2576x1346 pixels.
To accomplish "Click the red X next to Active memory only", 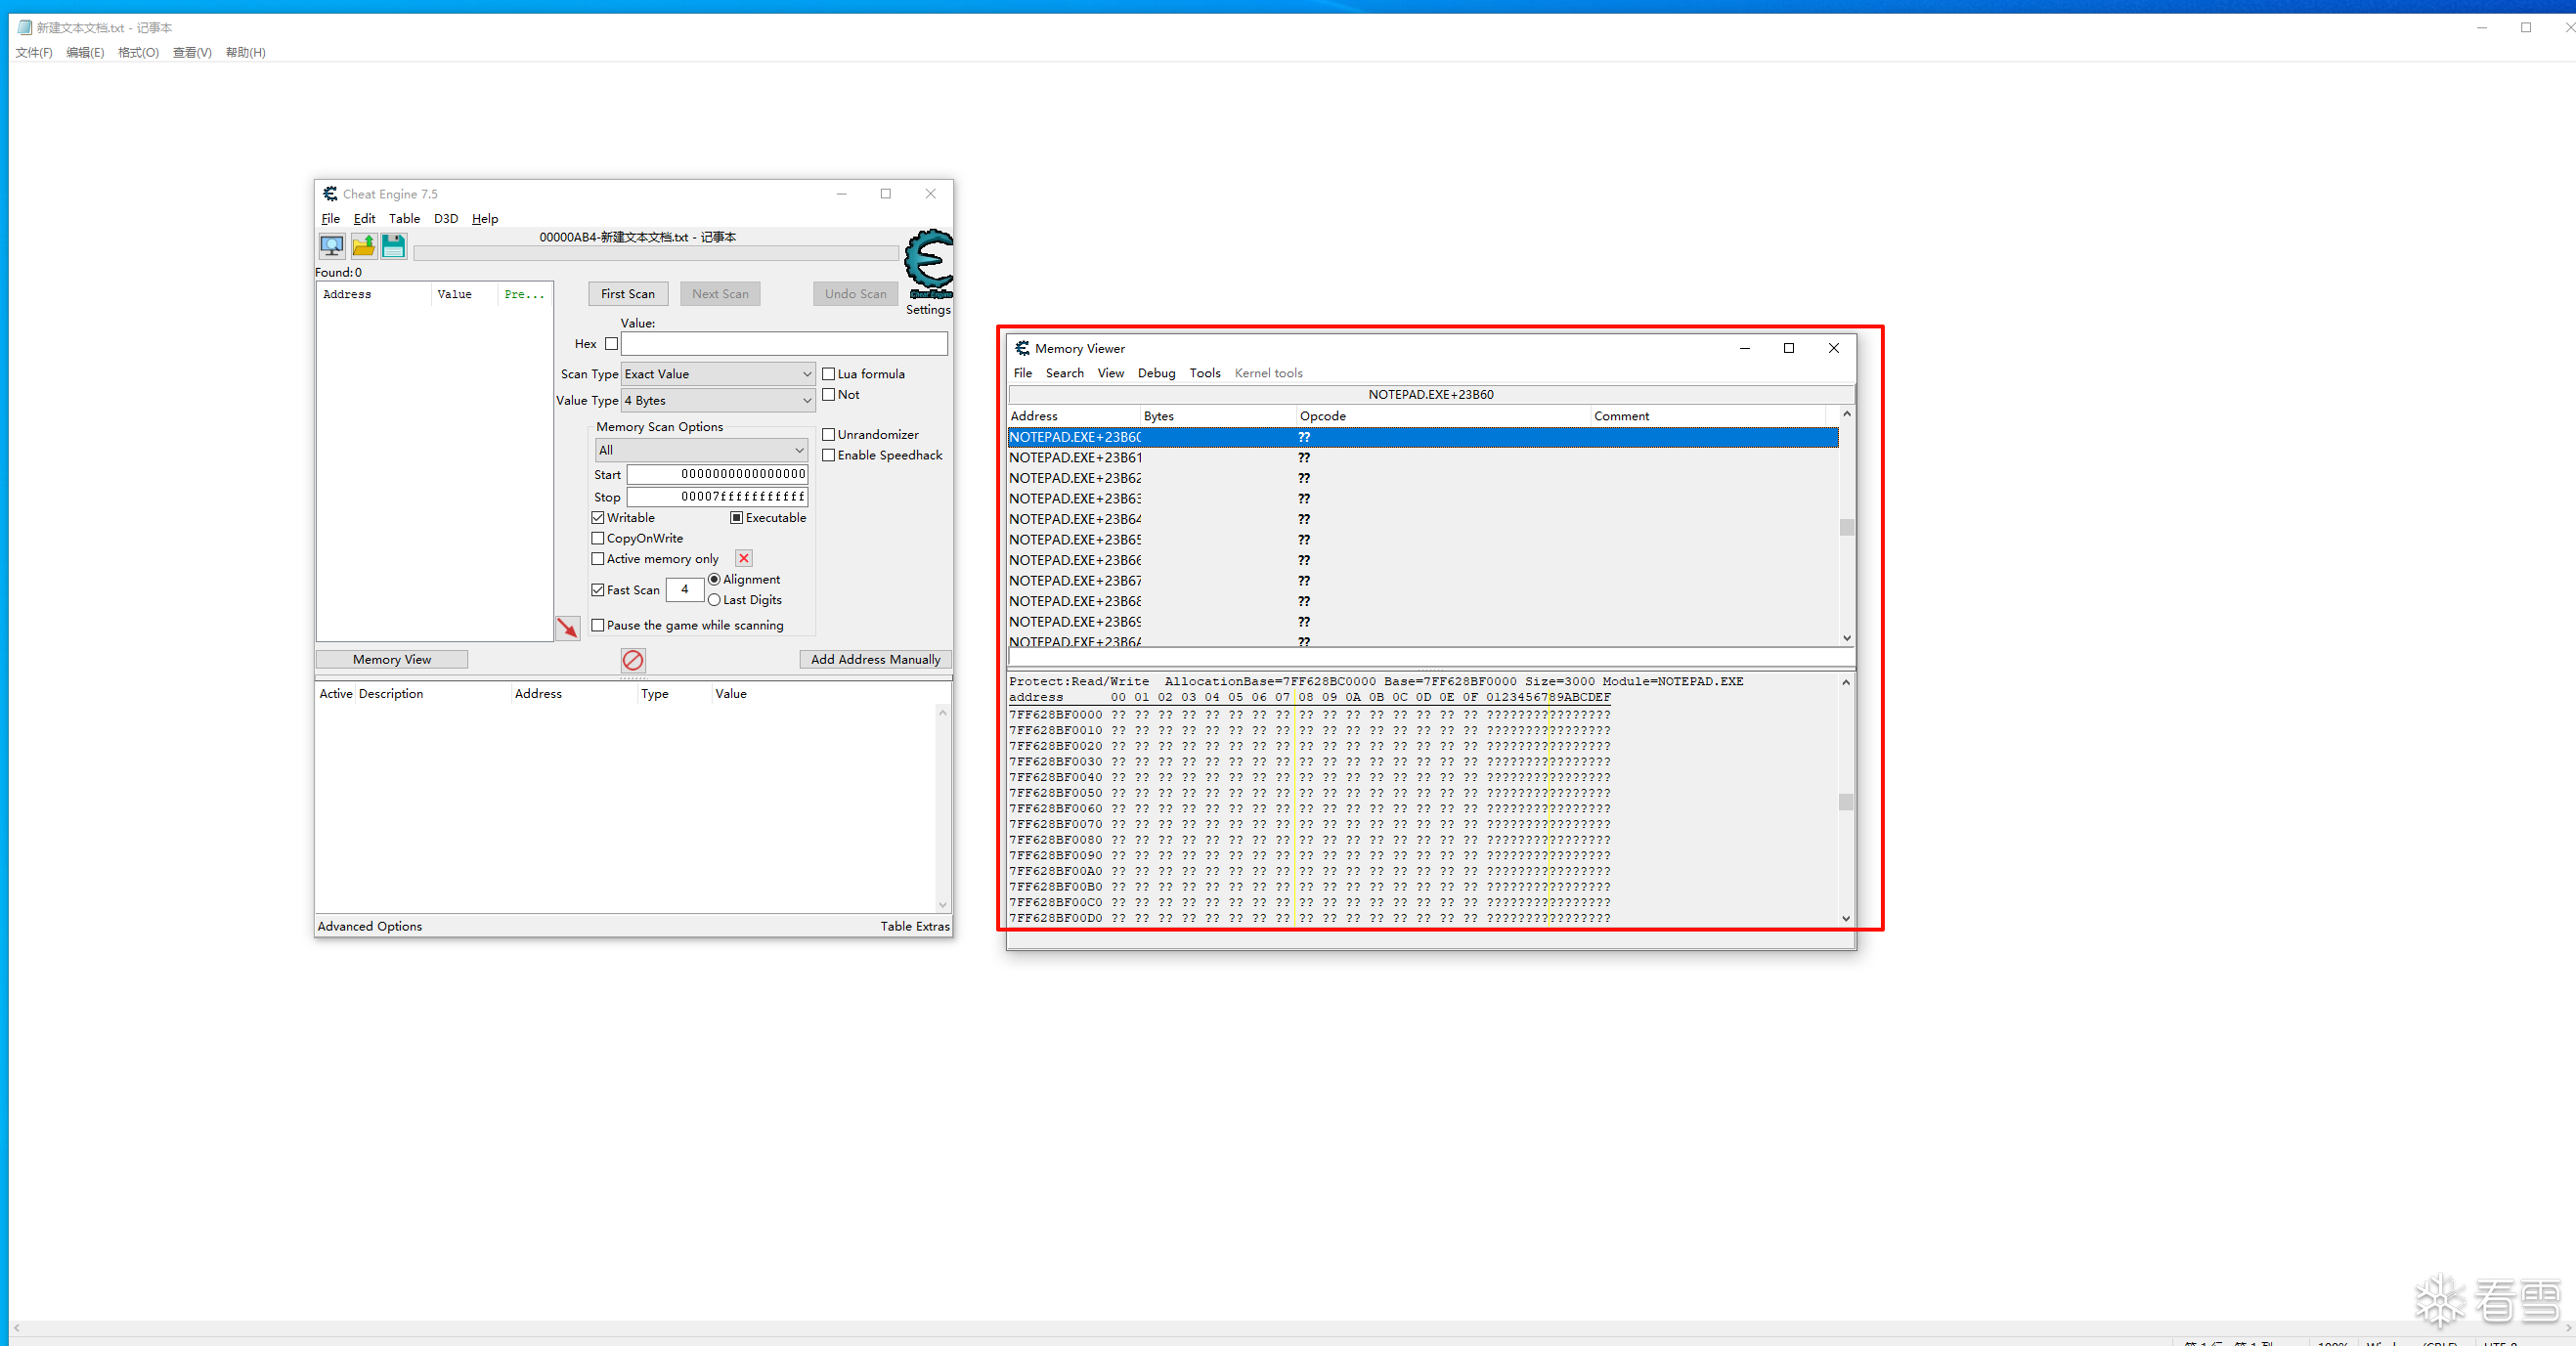I will [x=744, y=559].
